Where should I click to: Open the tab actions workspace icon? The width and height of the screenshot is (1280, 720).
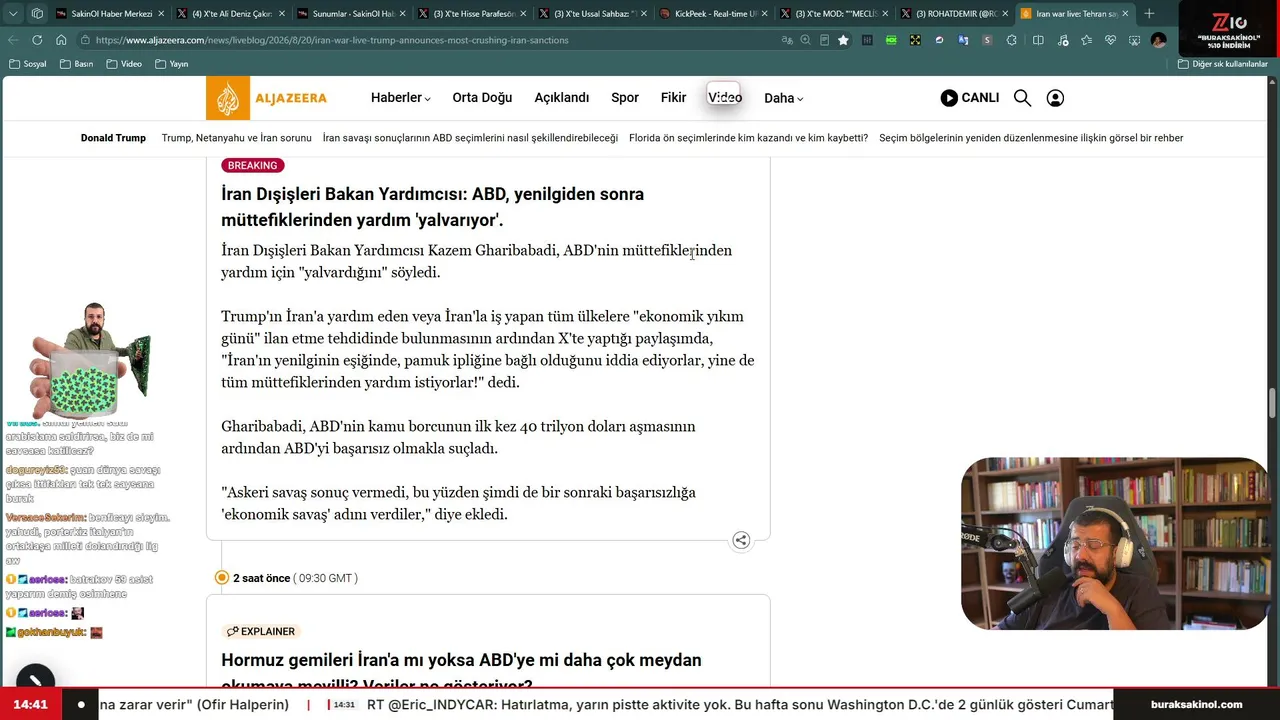coord(37,14)
